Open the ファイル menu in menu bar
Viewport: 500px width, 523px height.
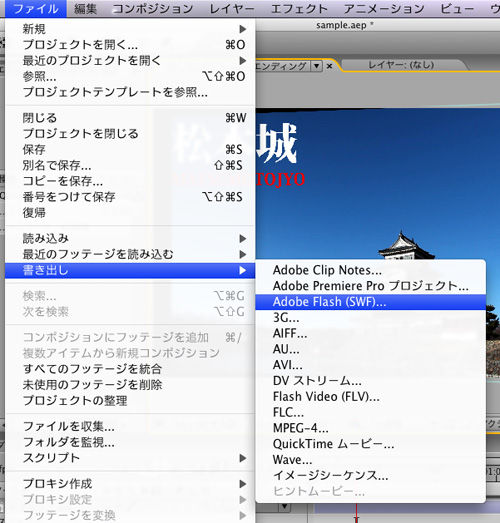coord(36,9)
